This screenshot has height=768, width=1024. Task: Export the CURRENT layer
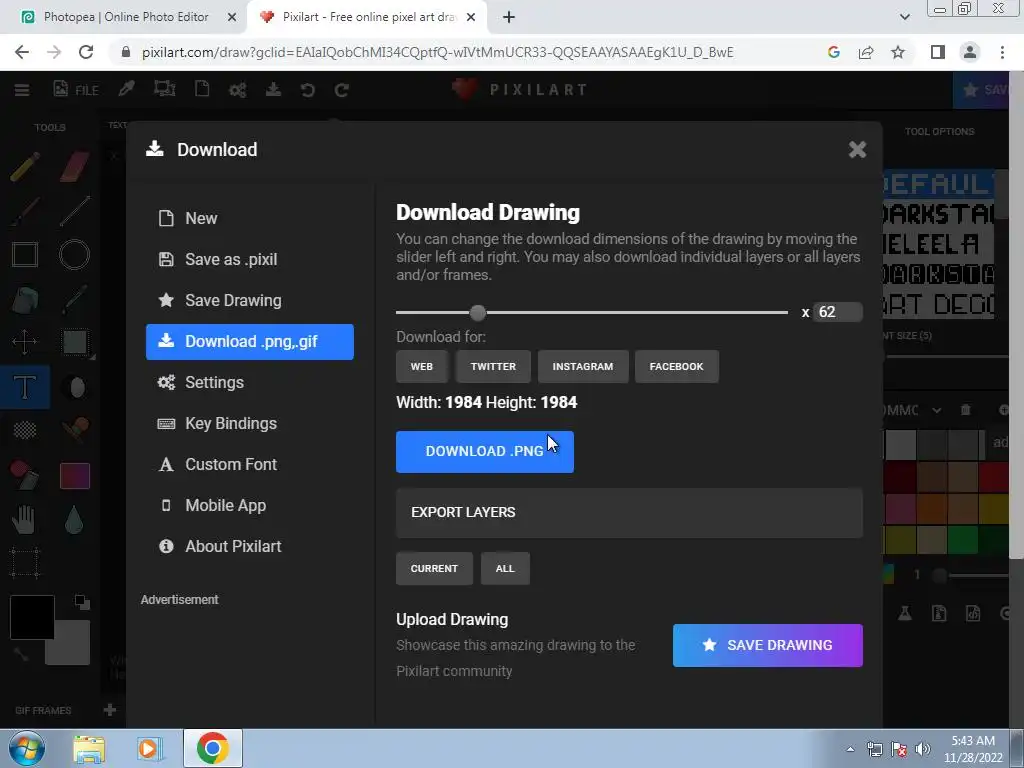pyautogui.click(x=434, y=568)
